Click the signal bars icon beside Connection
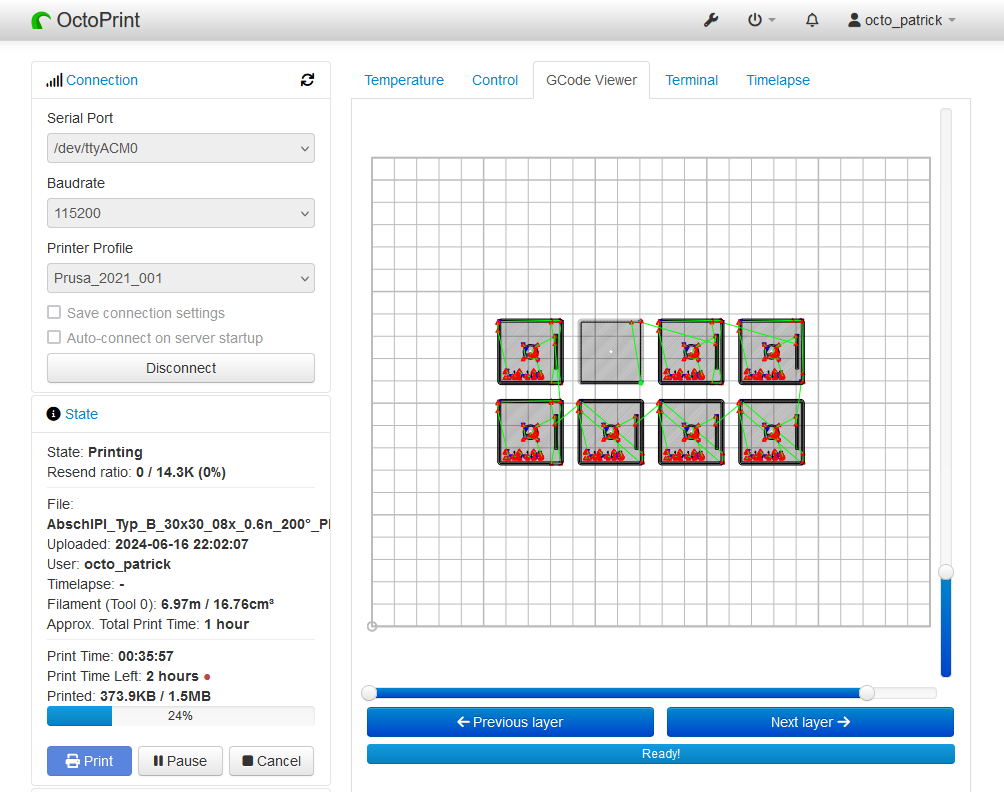The width and height of the screenshot is (1004, 792). [54, 80]
